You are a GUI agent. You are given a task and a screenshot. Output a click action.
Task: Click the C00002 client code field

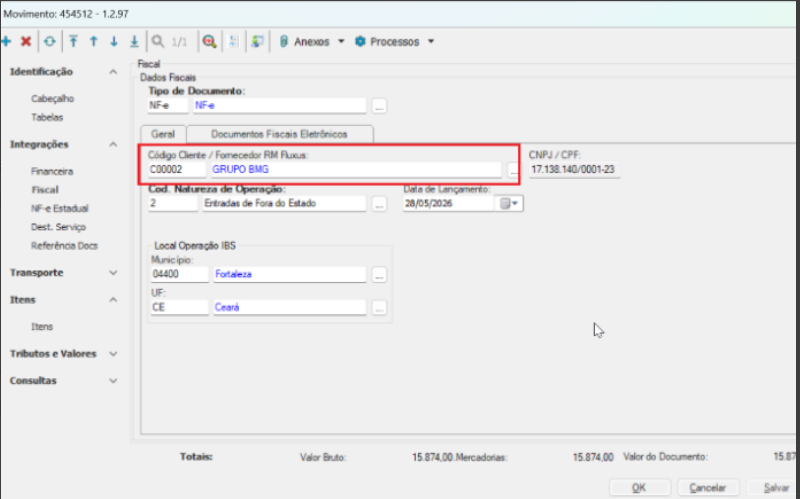pyautogui.click(x=177, y=169)
